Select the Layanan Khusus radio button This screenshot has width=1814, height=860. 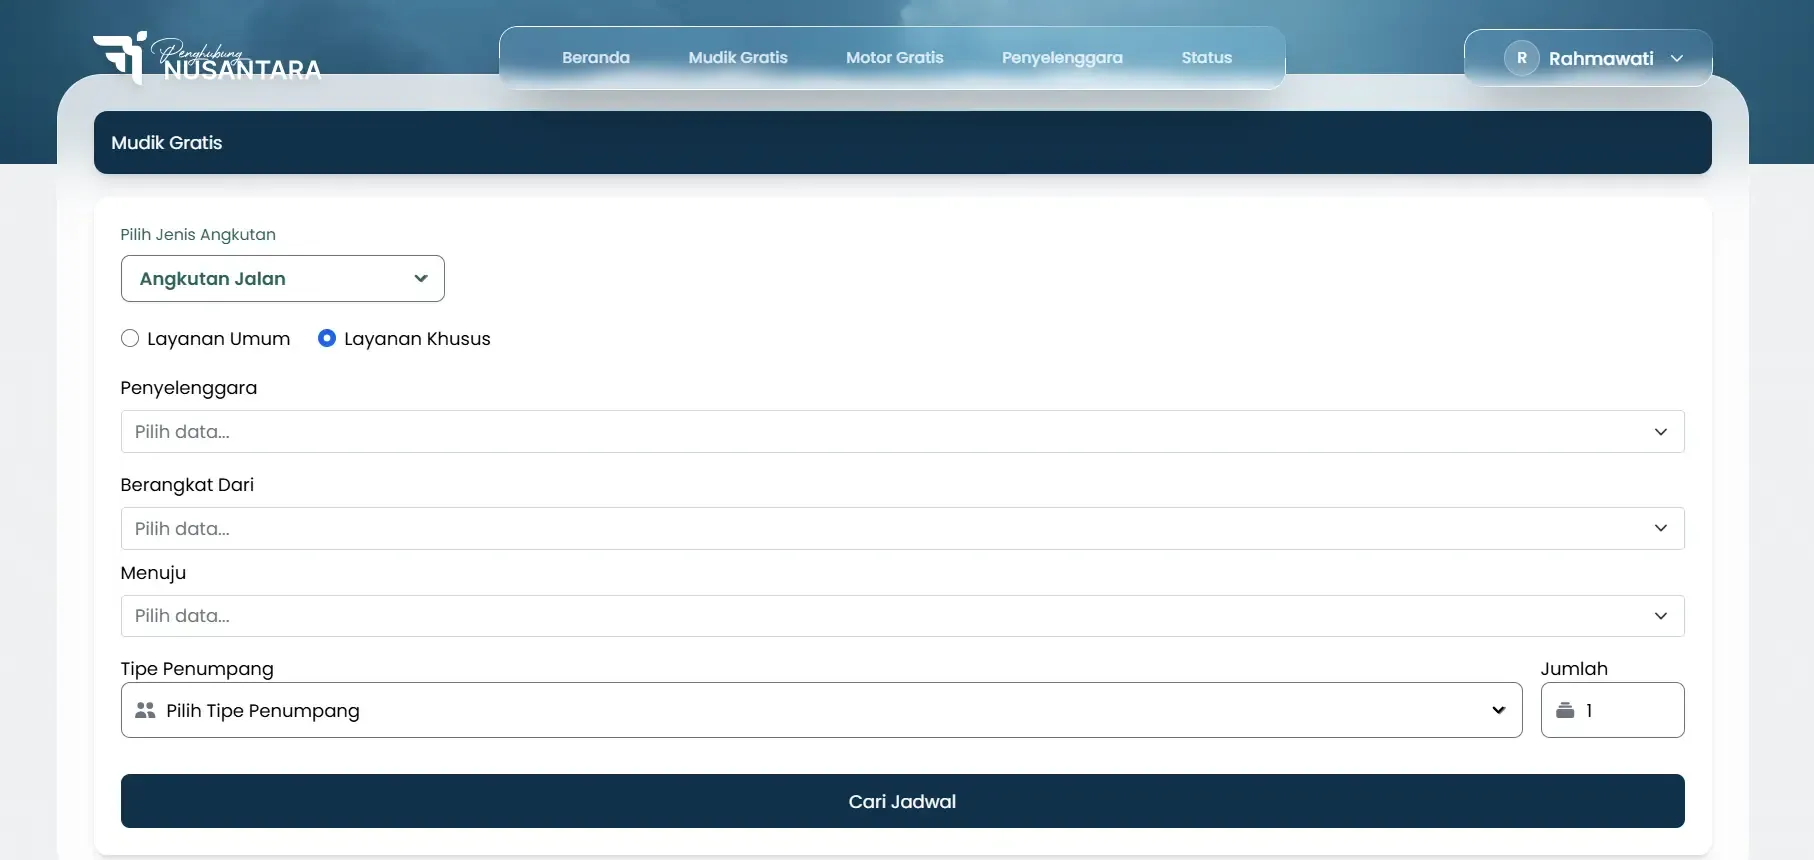click(327, 338)
